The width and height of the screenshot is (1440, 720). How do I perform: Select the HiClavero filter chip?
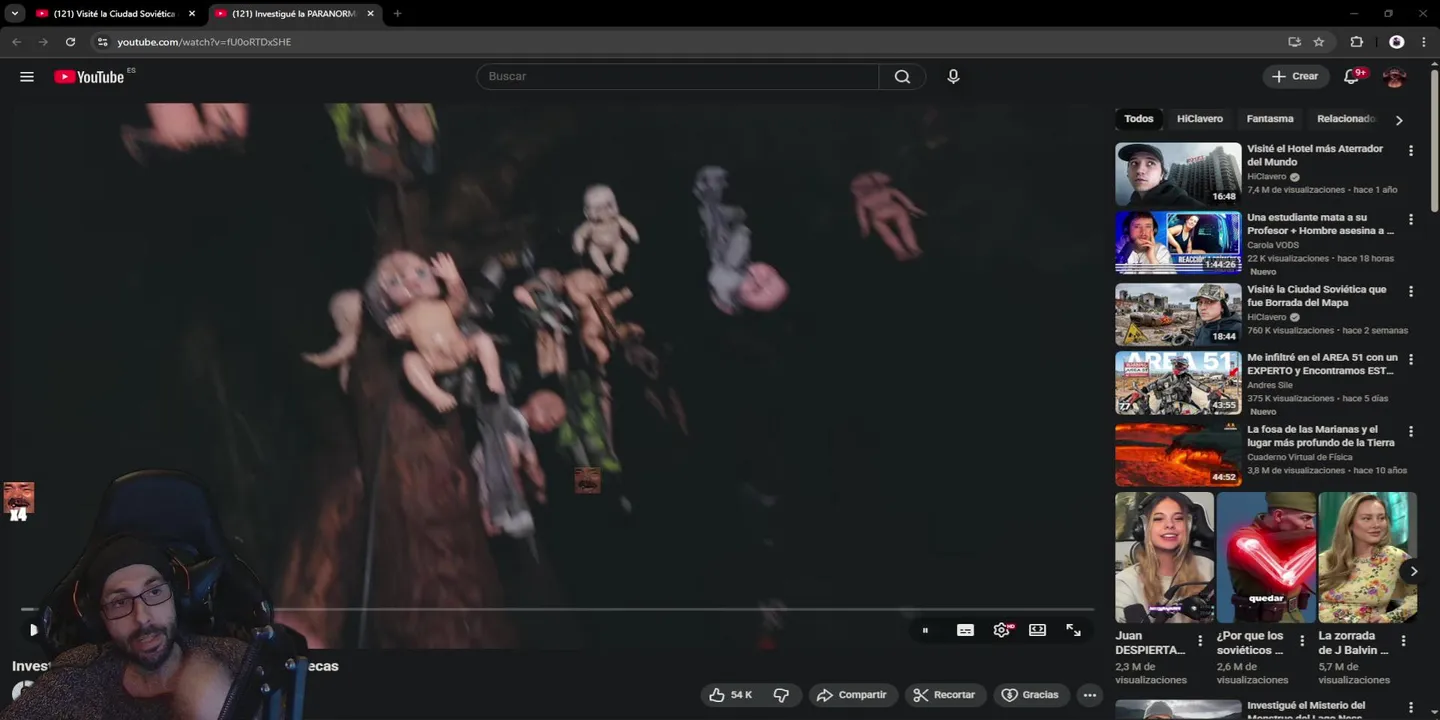(x=1200, y=119)
